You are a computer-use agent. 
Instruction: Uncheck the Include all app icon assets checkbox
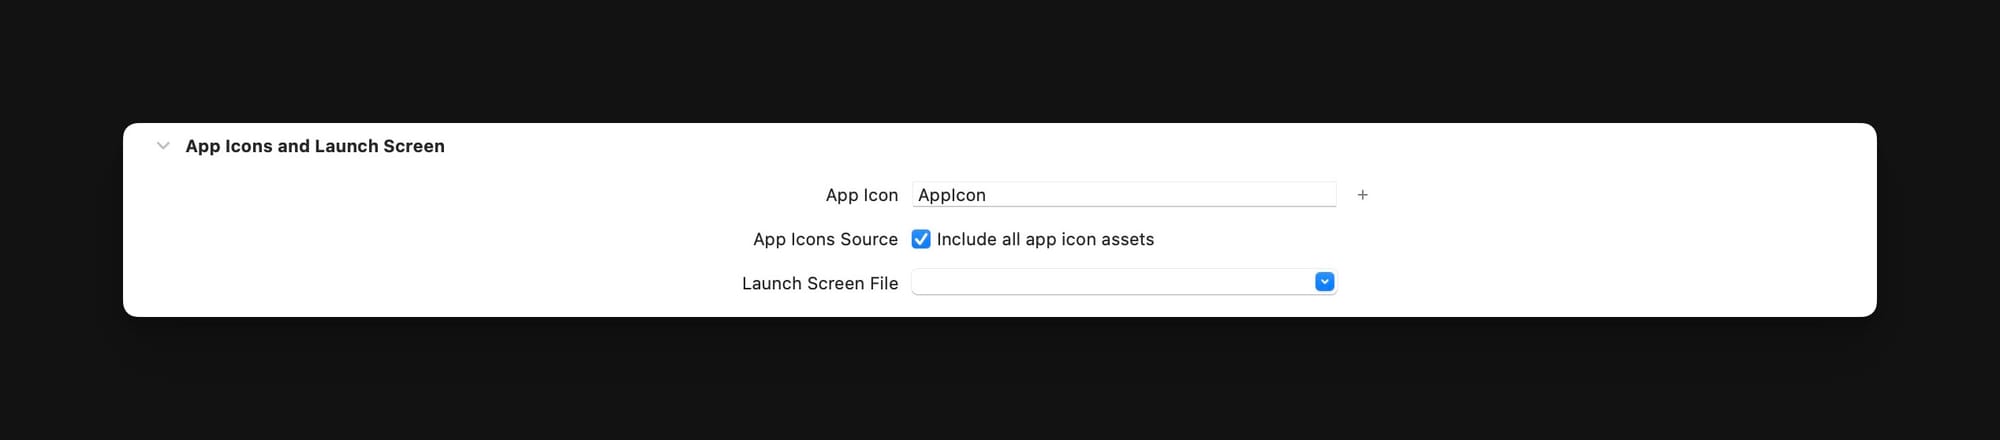[x=921, y=239]
